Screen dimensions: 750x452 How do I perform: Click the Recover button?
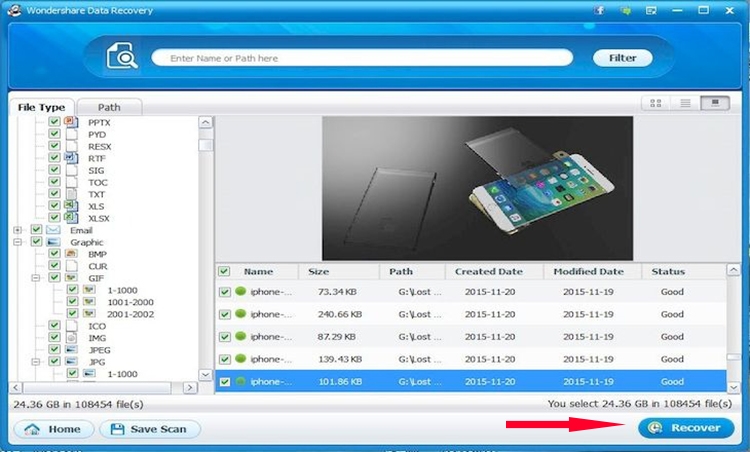point(686,428)
